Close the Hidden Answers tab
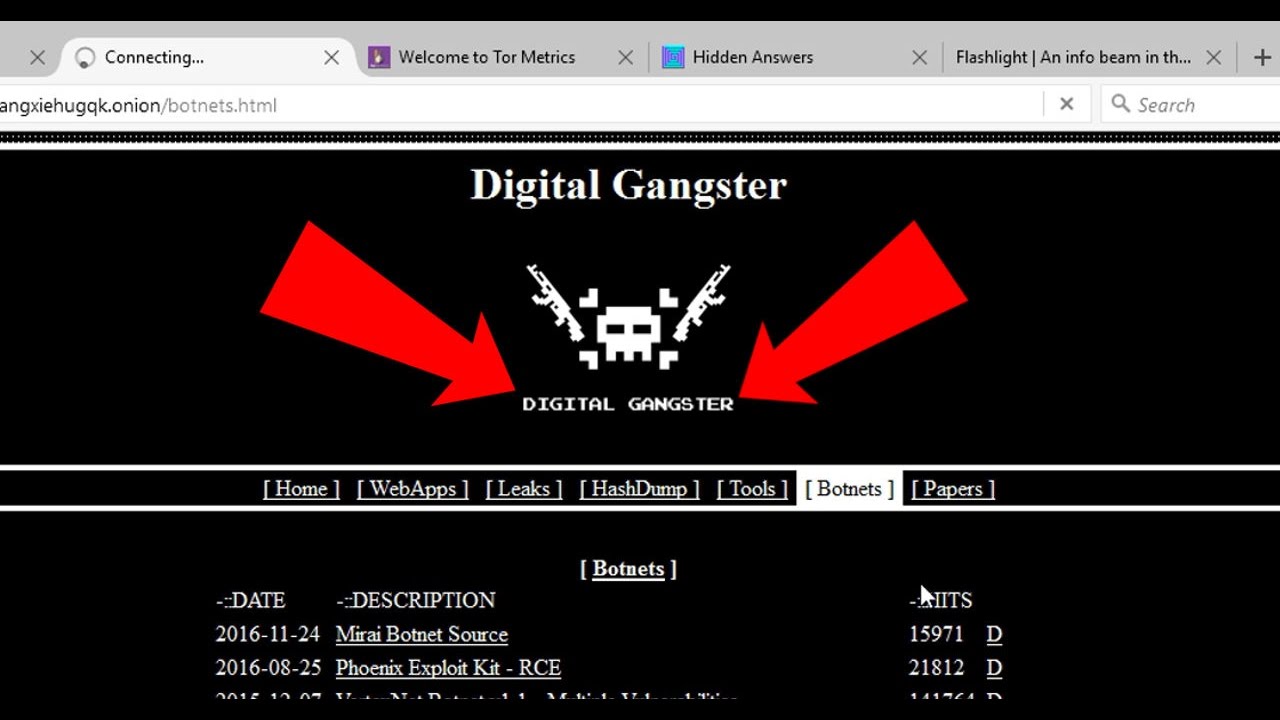Viewport: 1280px width, 720px height. (x=919, y=58)
